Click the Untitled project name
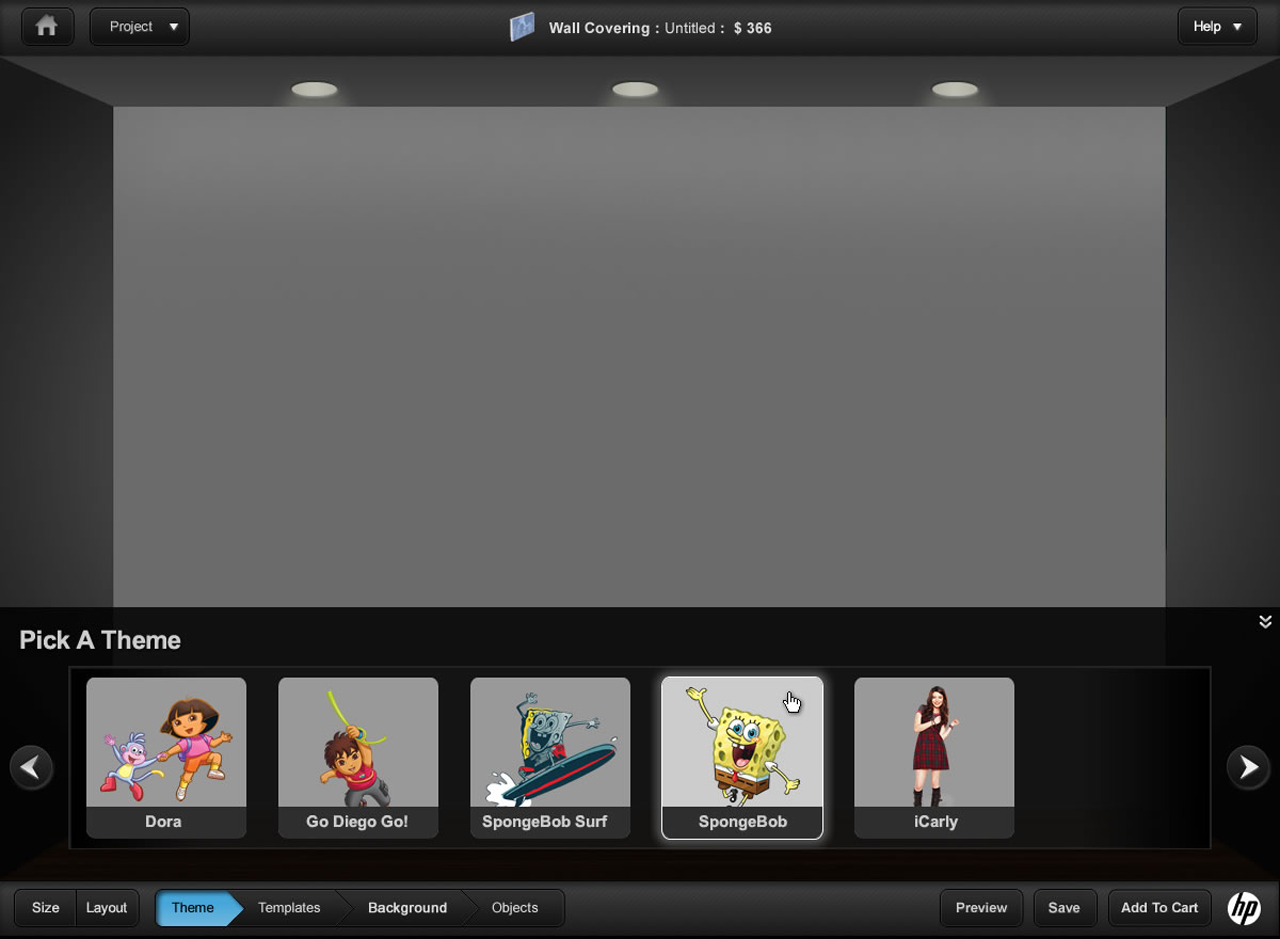This screenshot has width=1280, height=939. [690, 28]
